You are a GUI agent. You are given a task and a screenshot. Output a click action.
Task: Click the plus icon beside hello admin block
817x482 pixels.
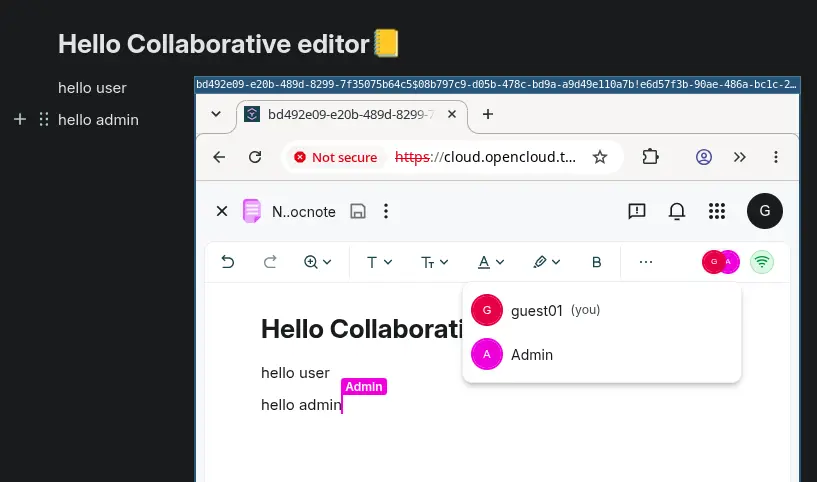pos(20,119)
